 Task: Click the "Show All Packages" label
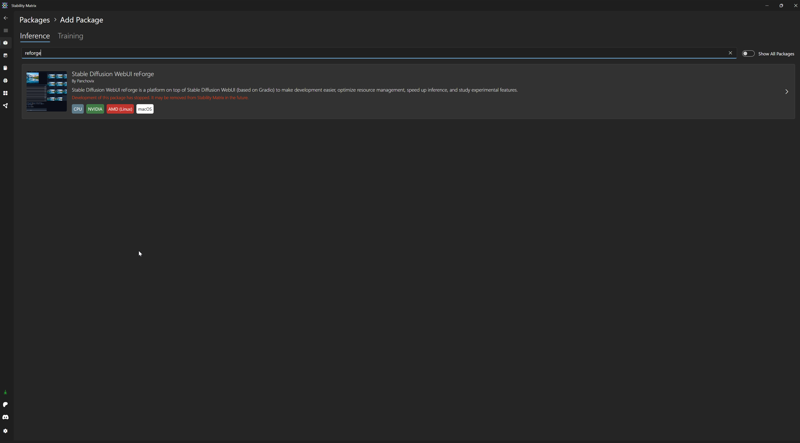point(776,54)
